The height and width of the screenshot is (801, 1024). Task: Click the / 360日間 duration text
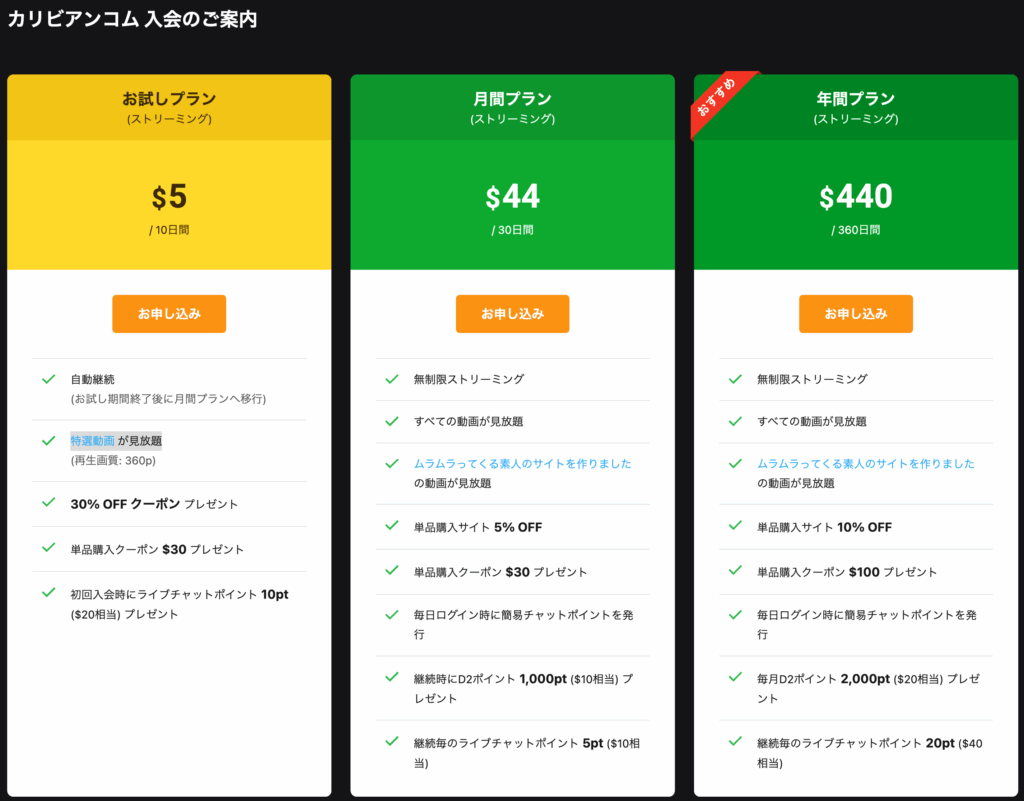(x=856, y=230)
